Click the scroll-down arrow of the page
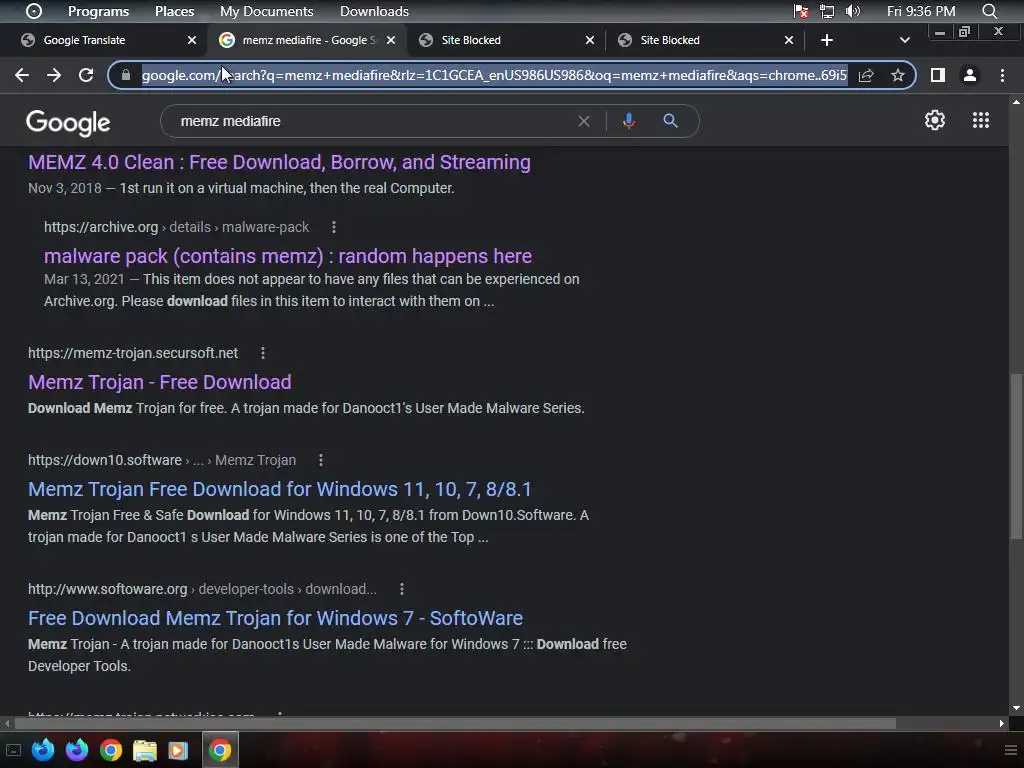This screenshot has width=1024, height=768. point(1016,708)
